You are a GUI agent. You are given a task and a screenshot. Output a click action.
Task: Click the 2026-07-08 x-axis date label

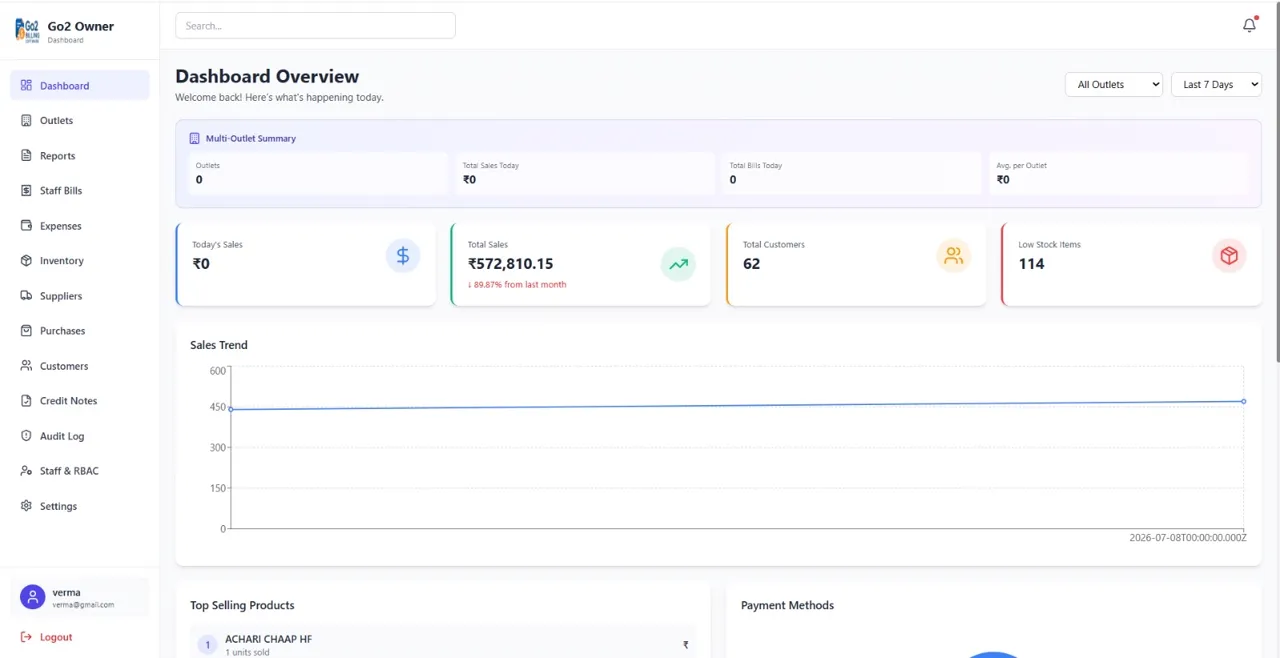pyautogui.click(x=1188, y=538)
